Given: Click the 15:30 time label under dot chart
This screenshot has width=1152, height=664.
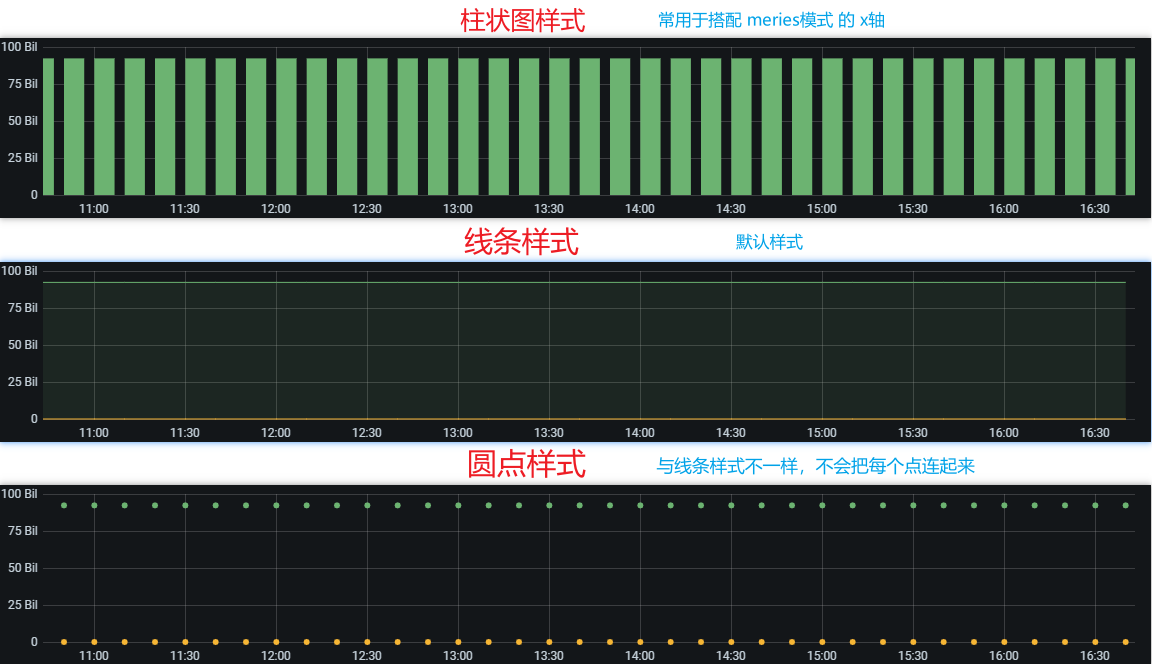Looking at the screenshot, I should 913,656.
